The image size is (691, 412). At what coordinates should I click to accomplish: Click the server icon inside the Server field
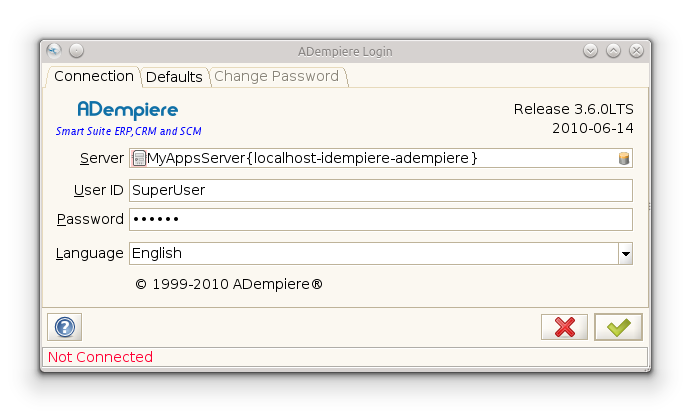(139, 158)
